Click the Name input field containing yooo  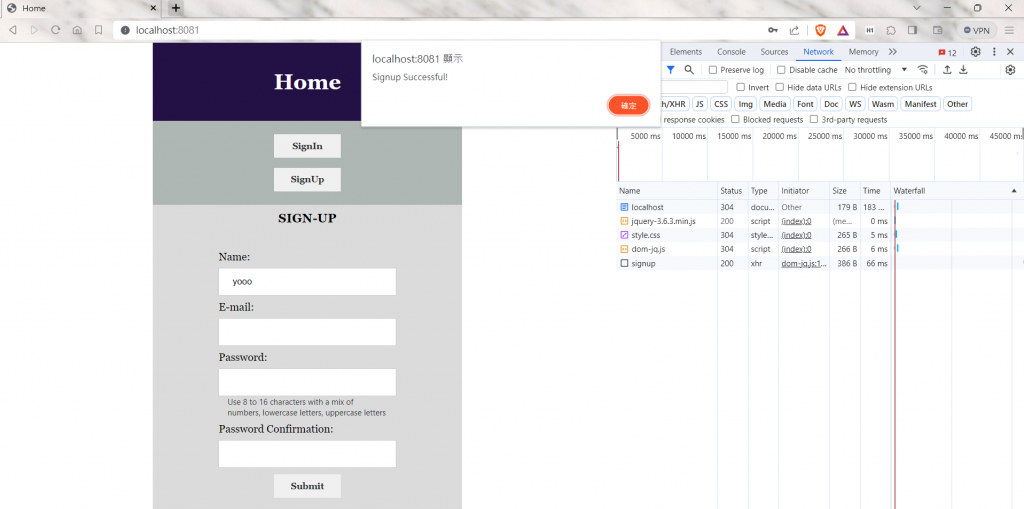[307, 282]
